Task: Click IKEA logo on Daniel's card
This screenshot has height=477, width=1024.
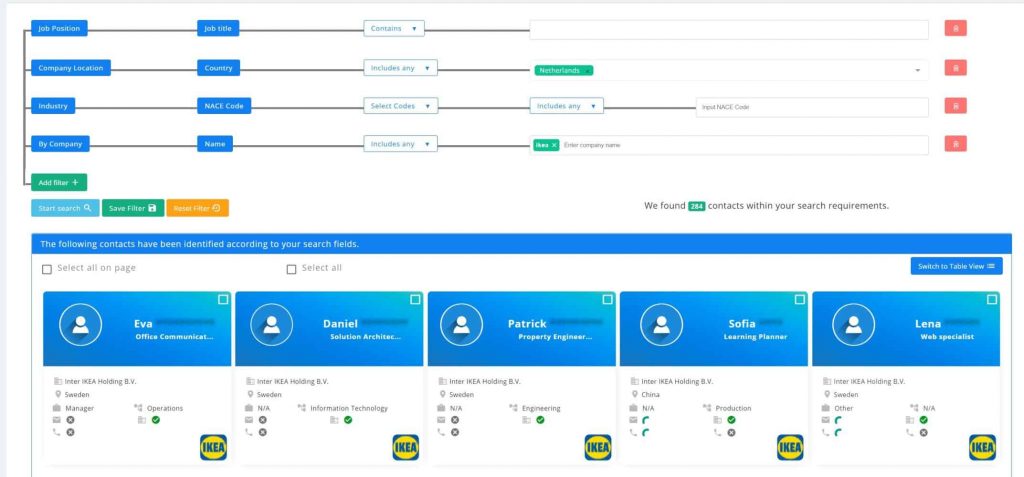Action: 405,447
